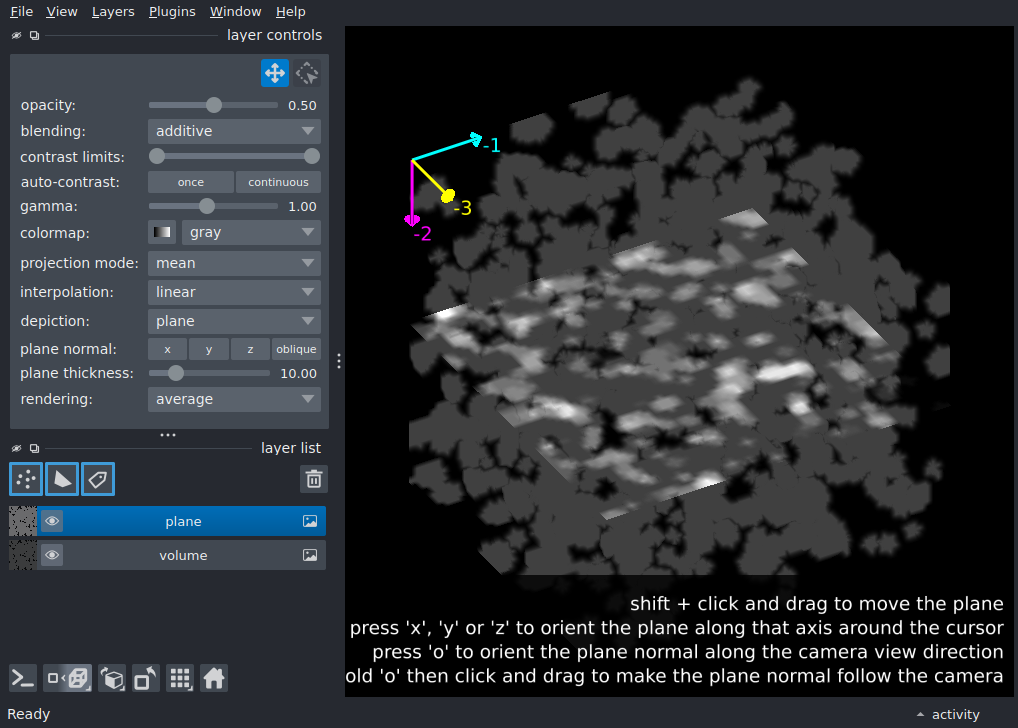Click the vertical splitter handle dots
Screen dimensions: 1018x728
338,361
